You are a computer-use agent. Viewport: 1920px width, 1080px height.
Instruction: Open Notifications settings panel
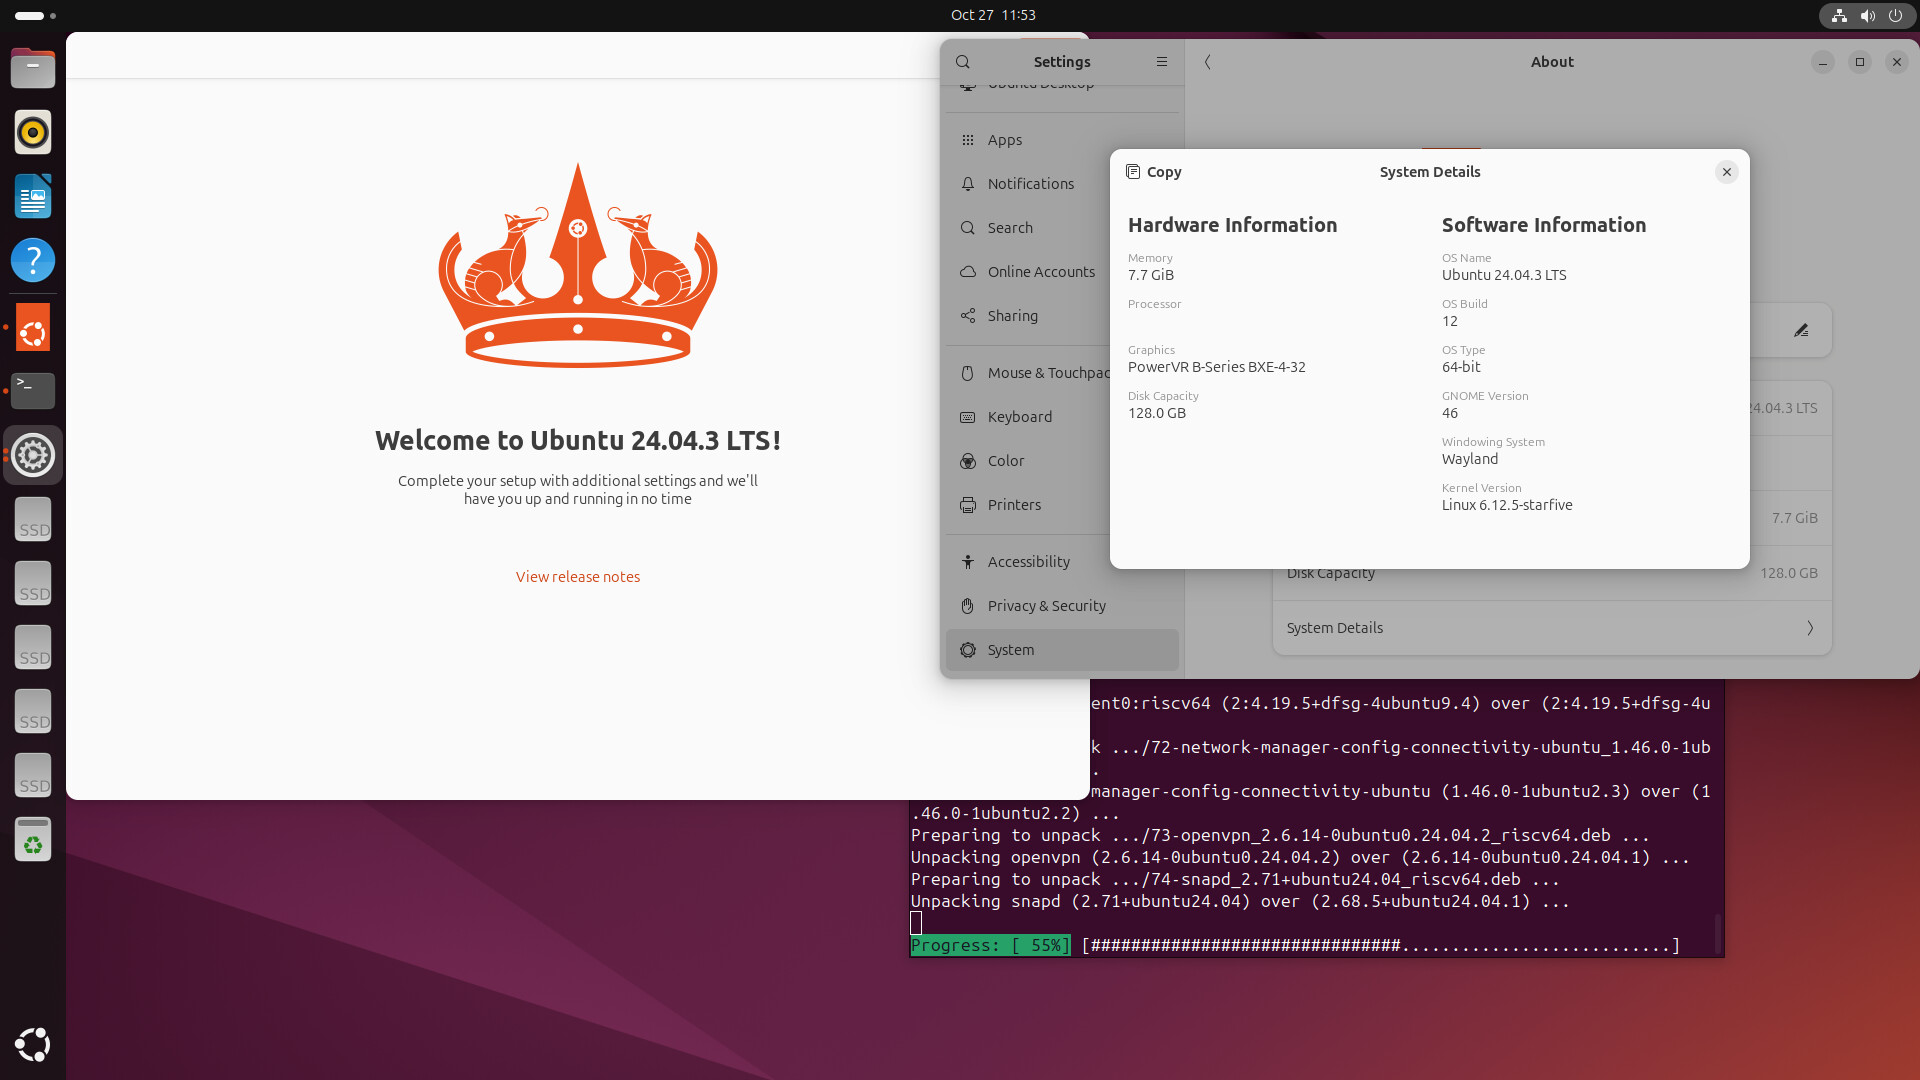(x=1030, y=184)
